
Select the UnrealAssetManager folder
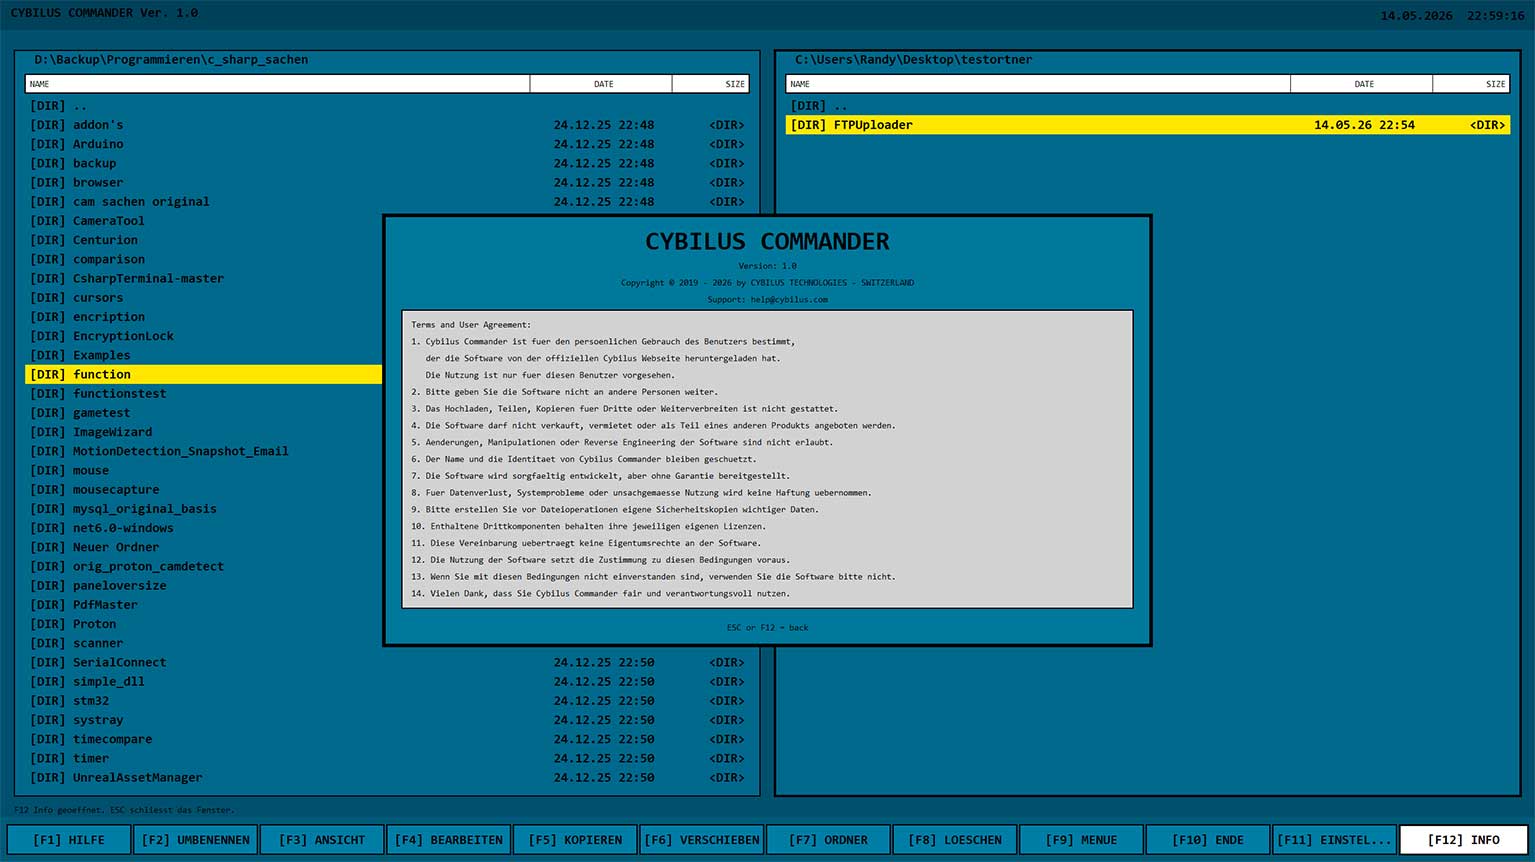point(387,777)
